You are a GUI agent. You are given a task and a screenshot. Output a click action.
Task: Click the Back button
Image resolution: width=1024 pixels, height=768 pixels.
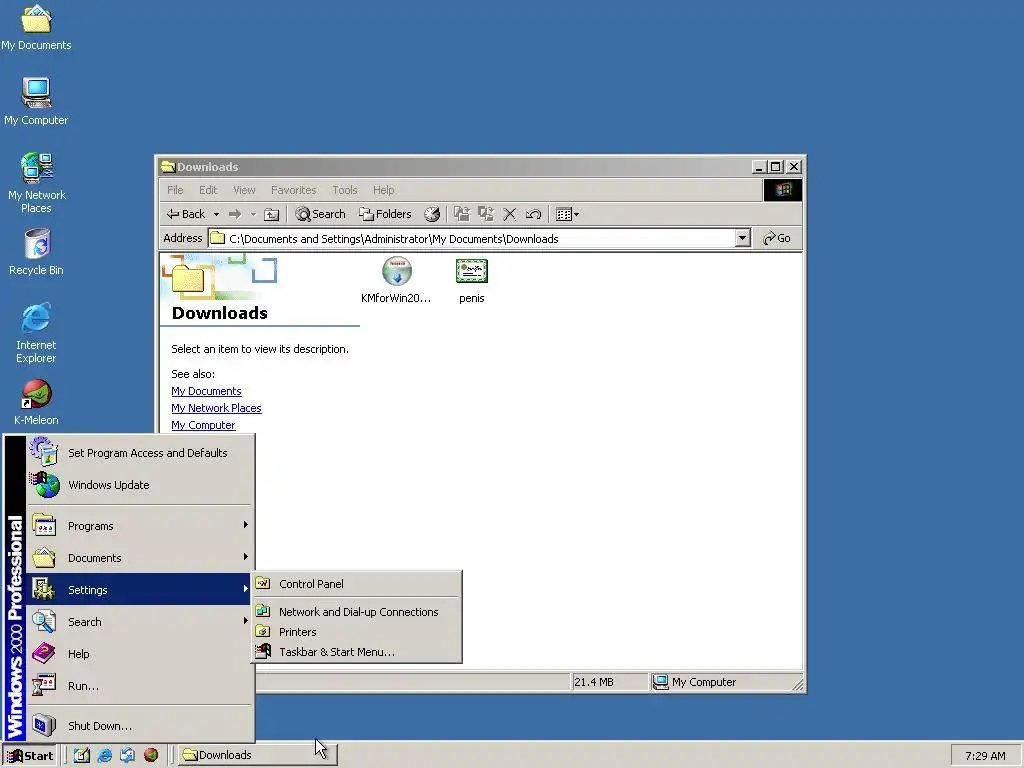pos(186,214)
